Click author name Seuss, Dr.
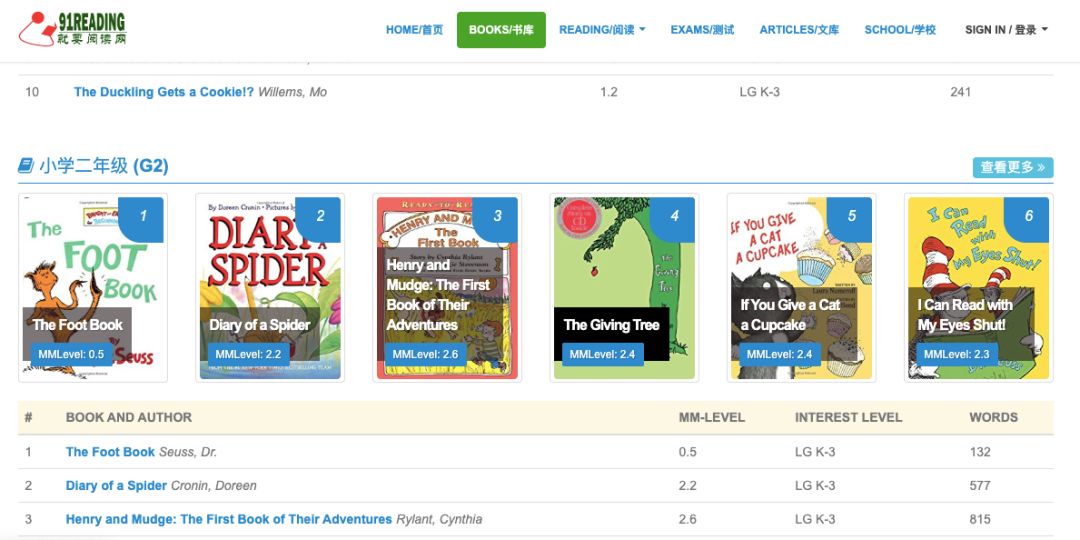1080x540 pixels. point(188,452)
